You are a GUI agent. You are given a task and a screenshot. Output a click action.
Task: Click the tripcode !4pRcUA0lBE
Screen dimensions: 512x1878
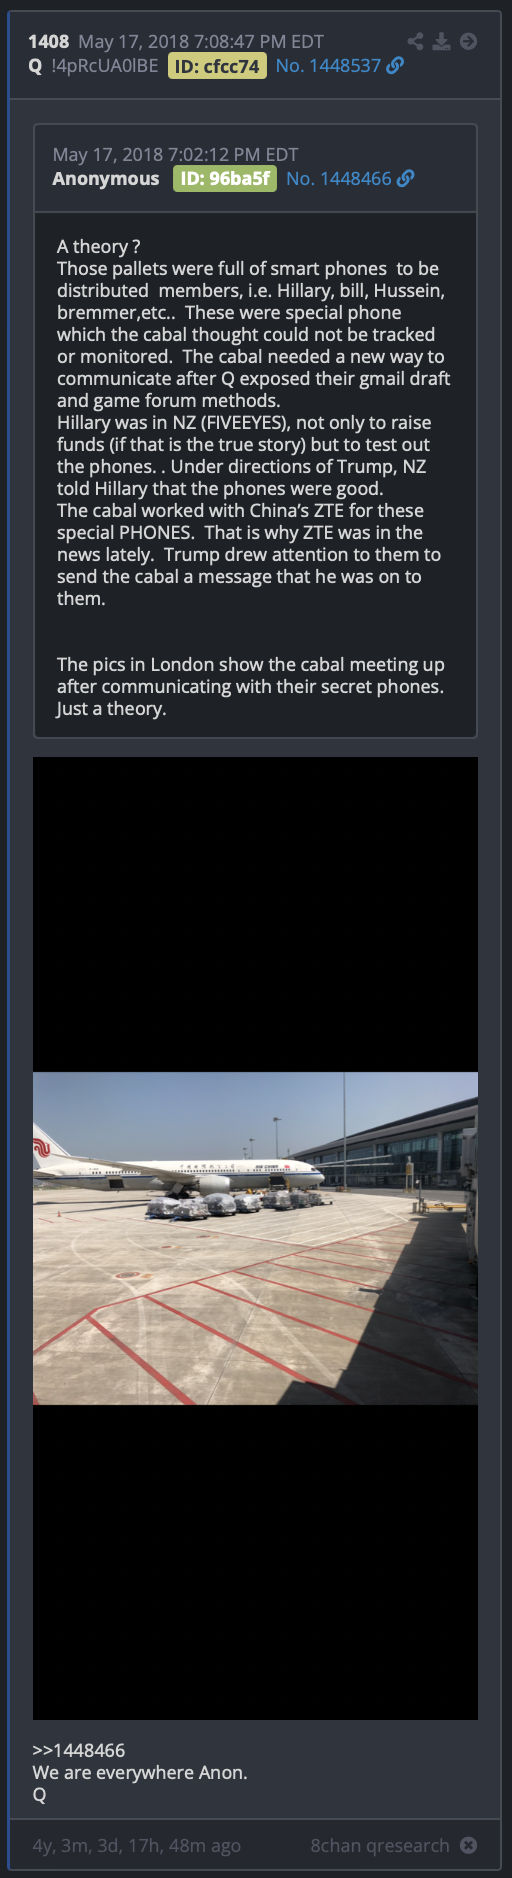pyautogui.click(x=105, y=66)
